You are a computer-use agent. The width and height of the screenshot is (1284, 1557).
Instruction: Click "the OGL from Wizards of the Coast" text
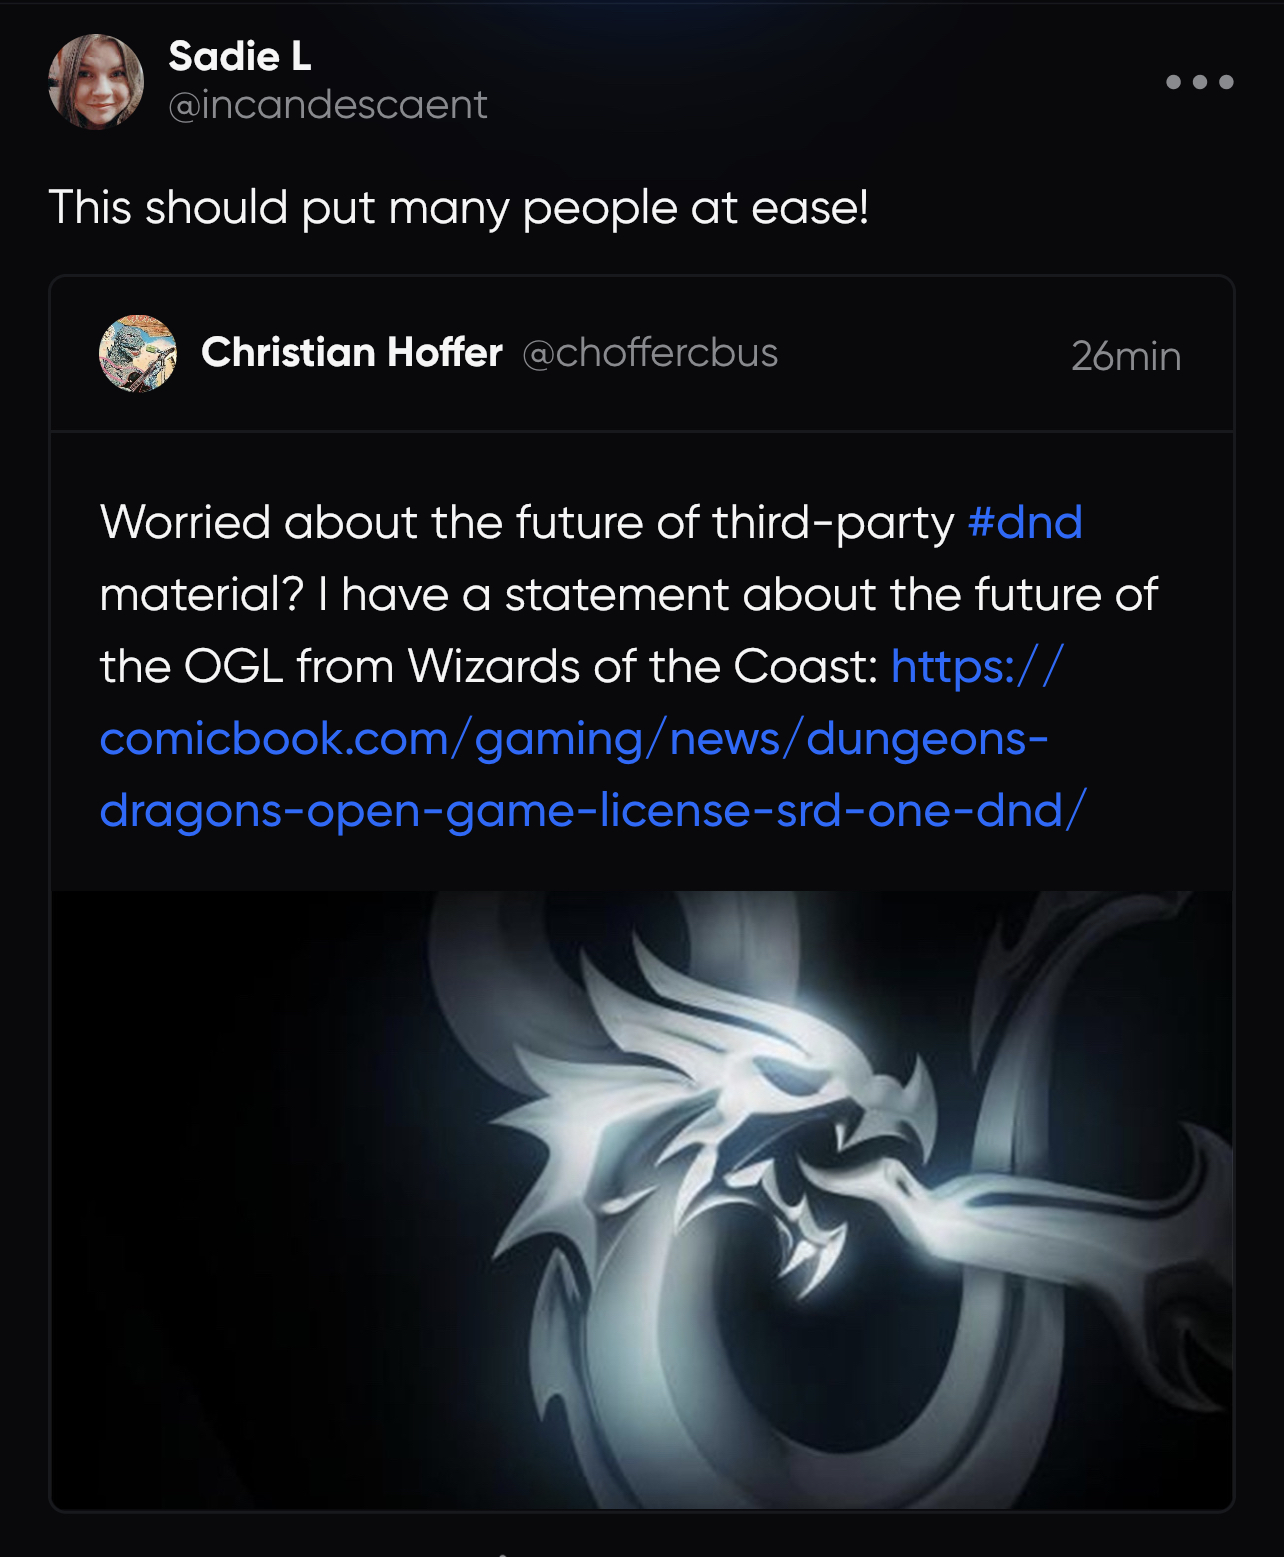488,667
